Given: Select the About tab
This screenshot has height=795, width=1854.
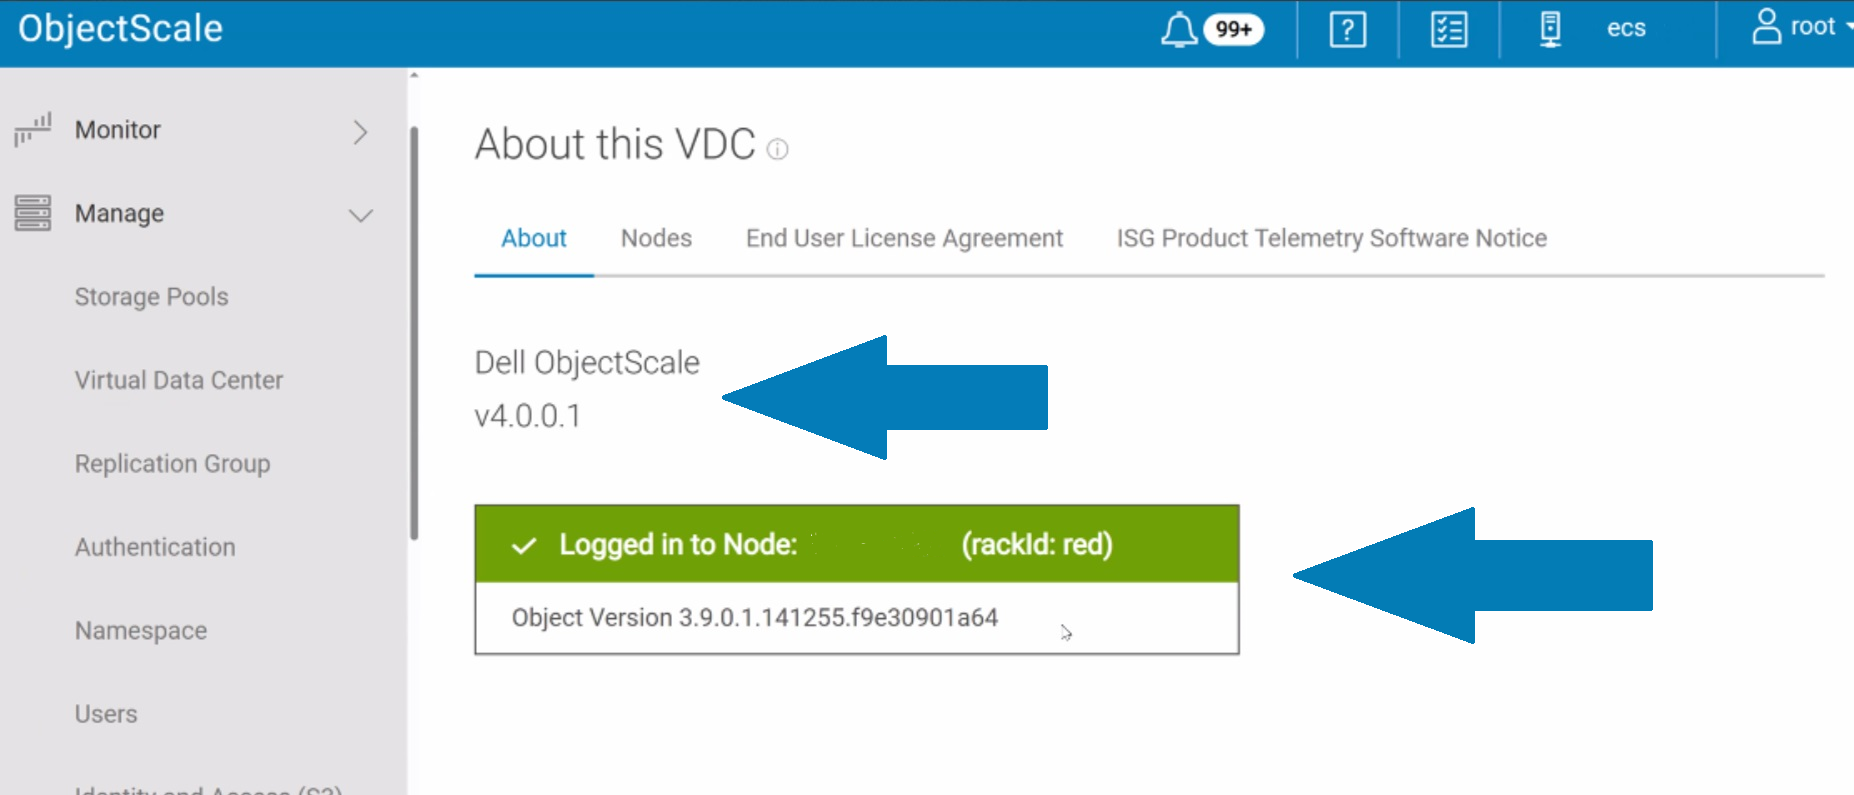Looking at the screenshot, I should pos(534,238).
